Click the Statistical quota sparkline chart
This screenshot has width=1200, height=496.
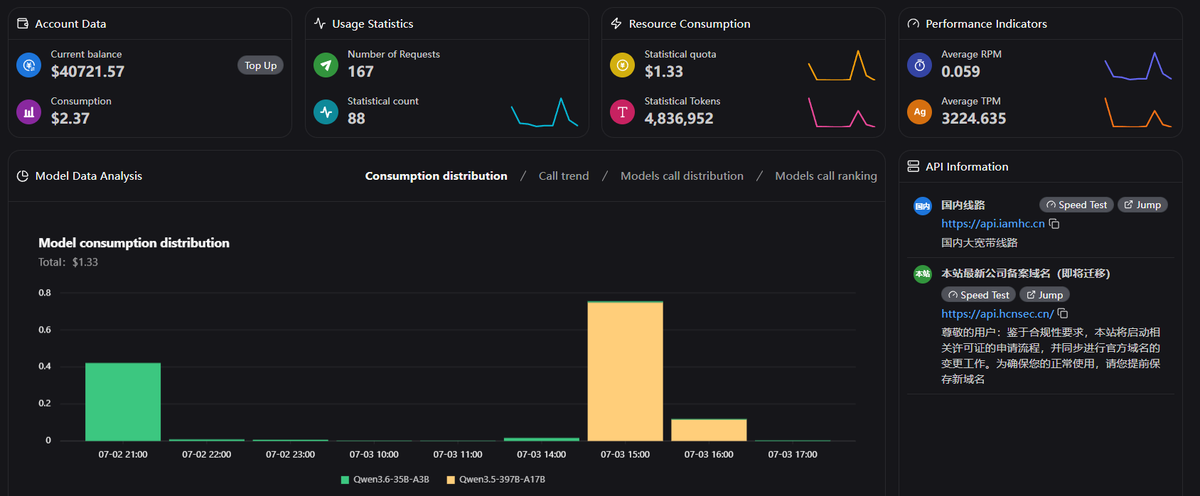841,65
